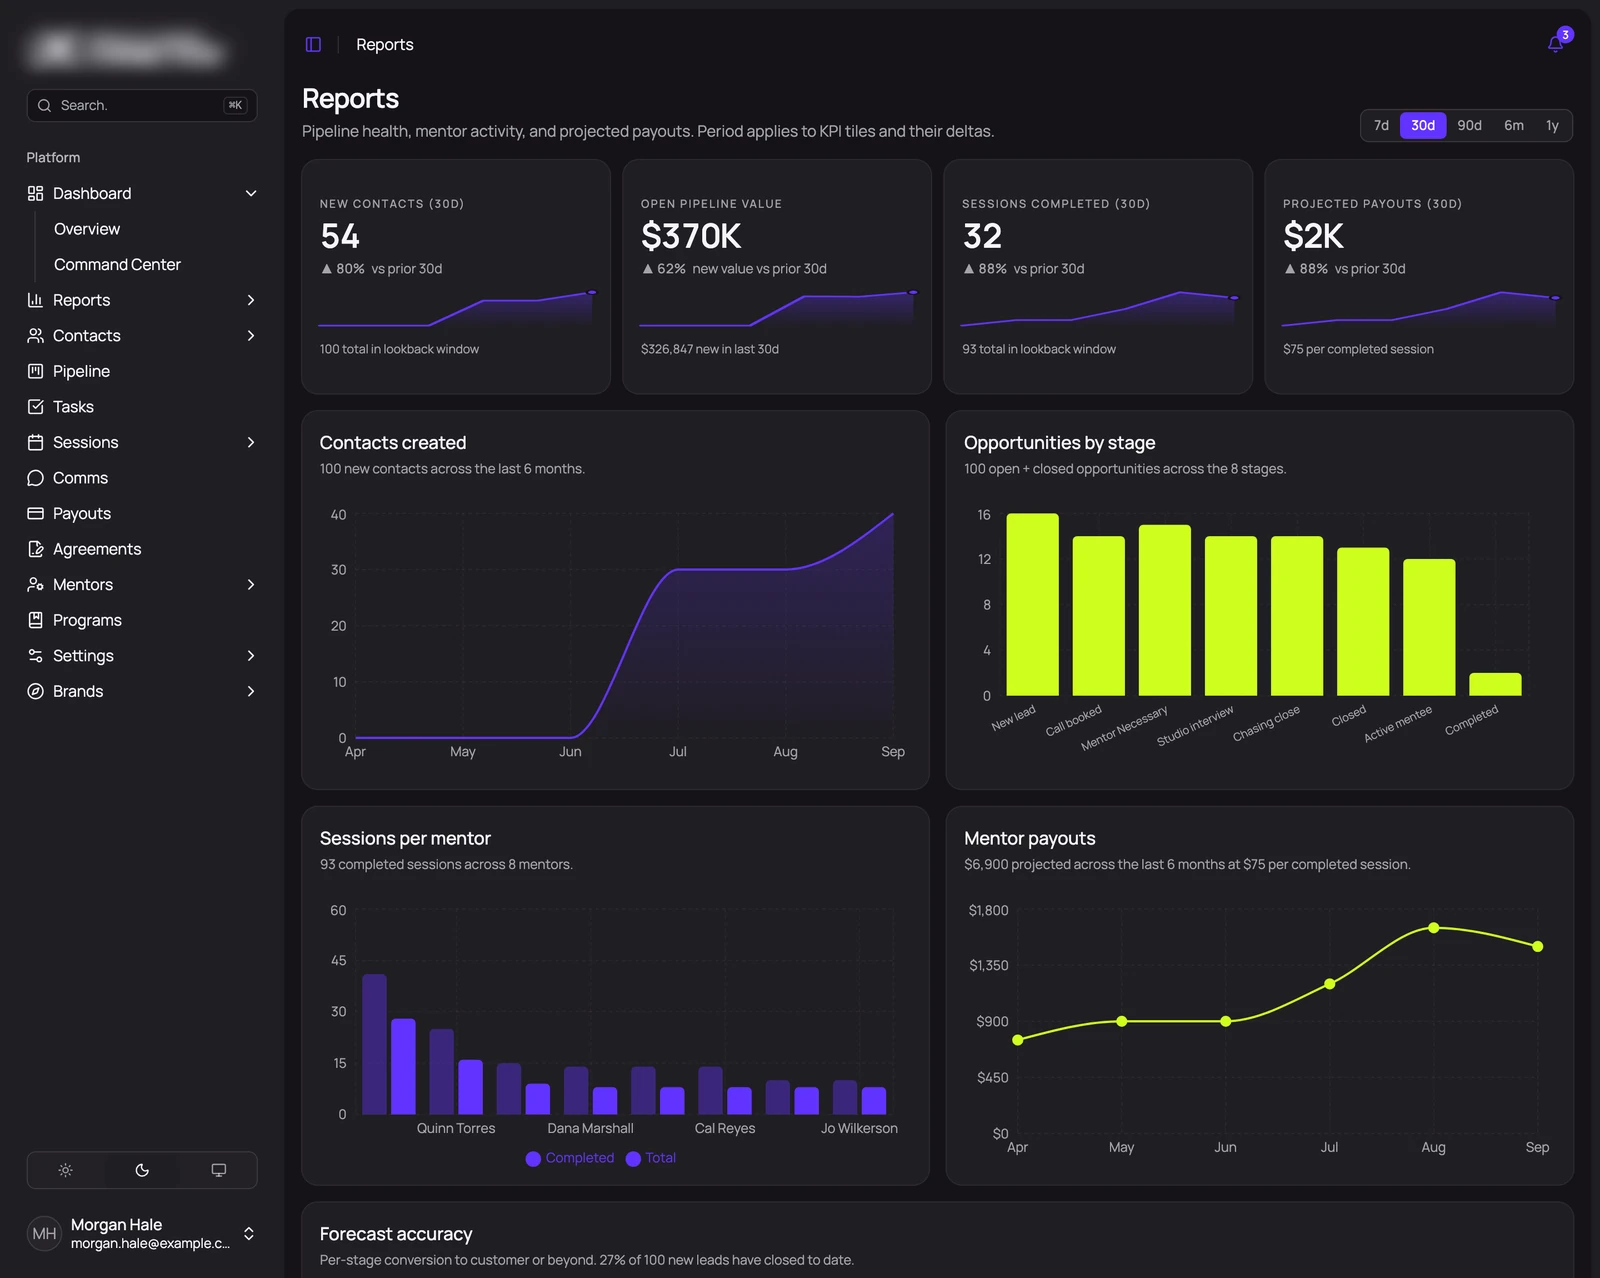Expand the Reports submenu chevron
This screenshot has width=1600, height=1278.
click(x=251, y=300)
